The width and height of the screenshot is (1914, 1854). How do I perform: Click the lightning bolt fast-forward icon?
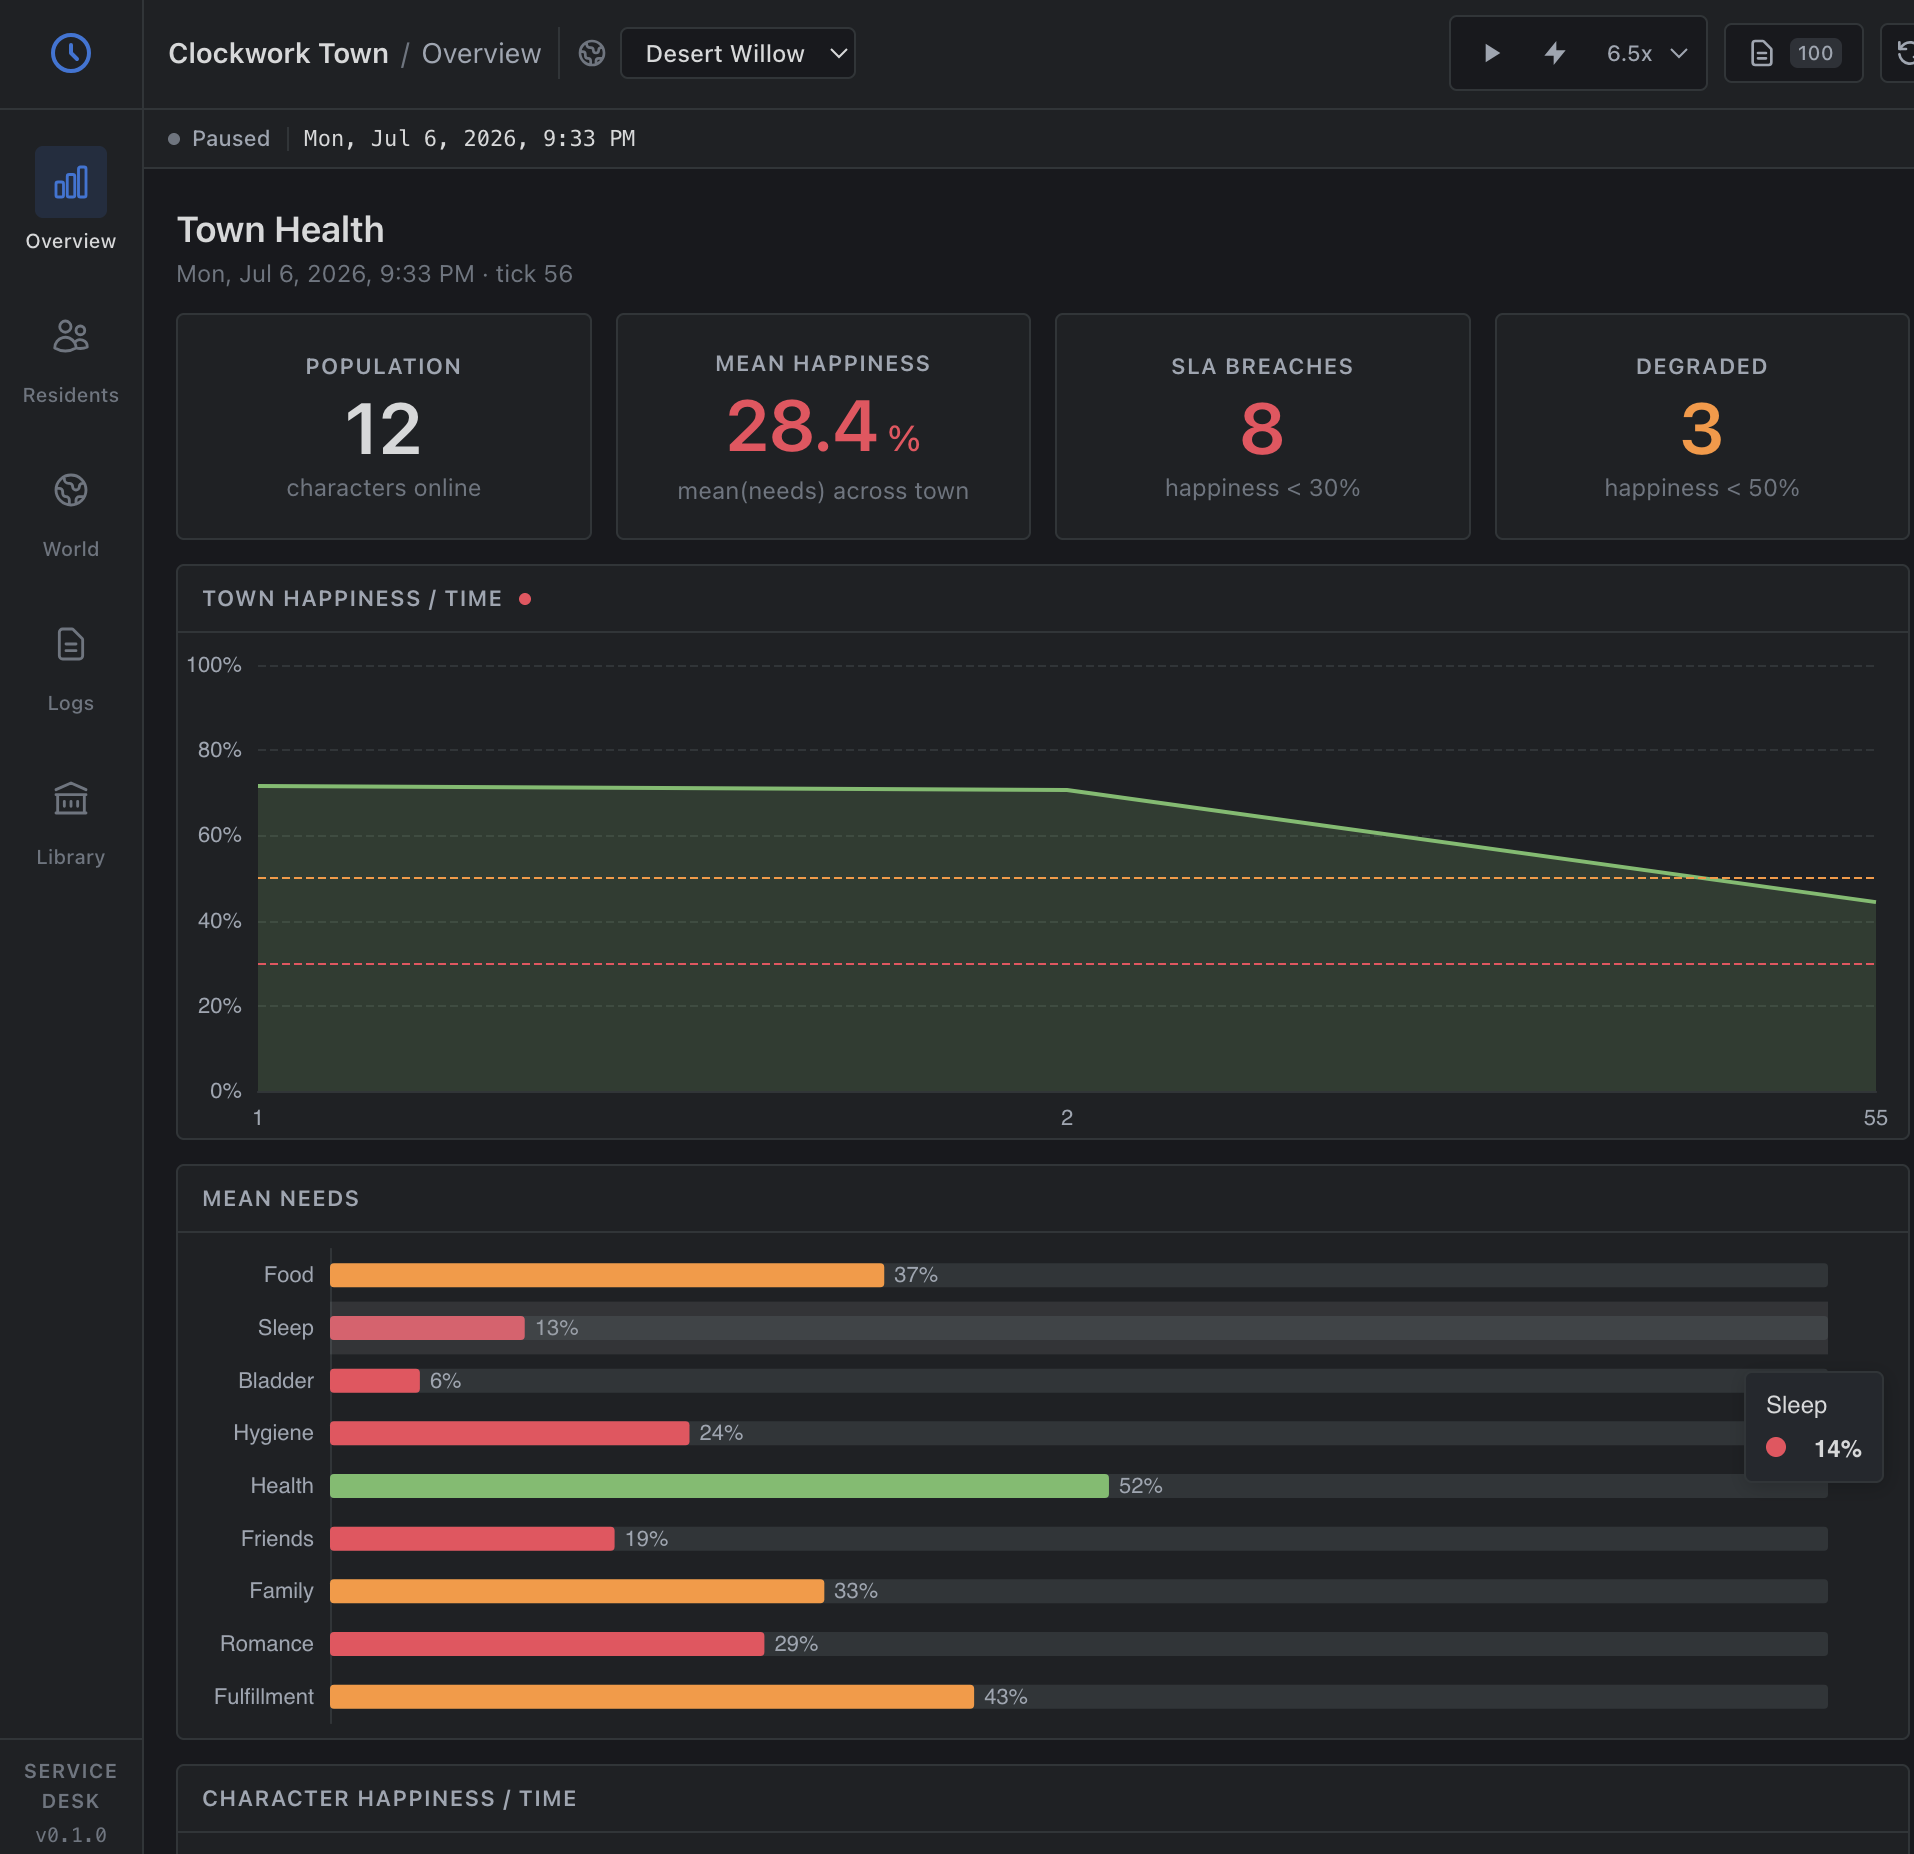point(1555,53)
